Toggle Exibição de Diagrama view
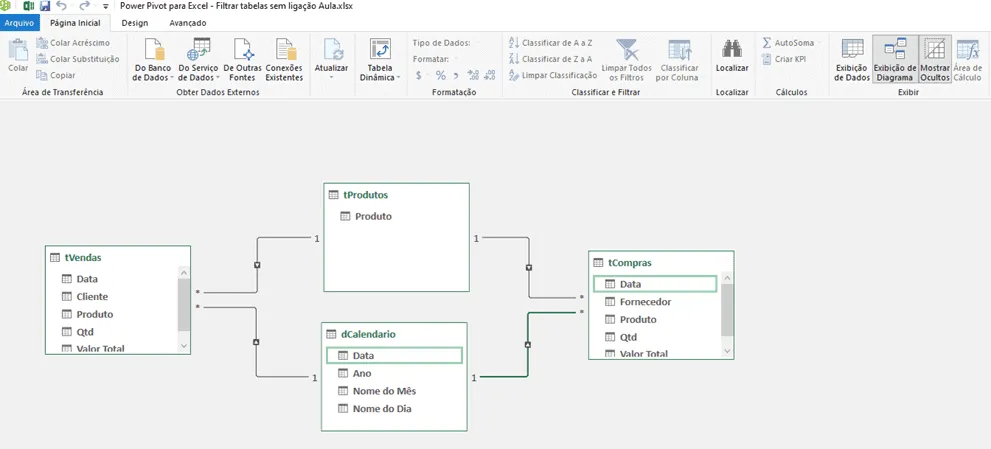Image resolution: width=991 pixels, height=449 pixels. [894, 60]
